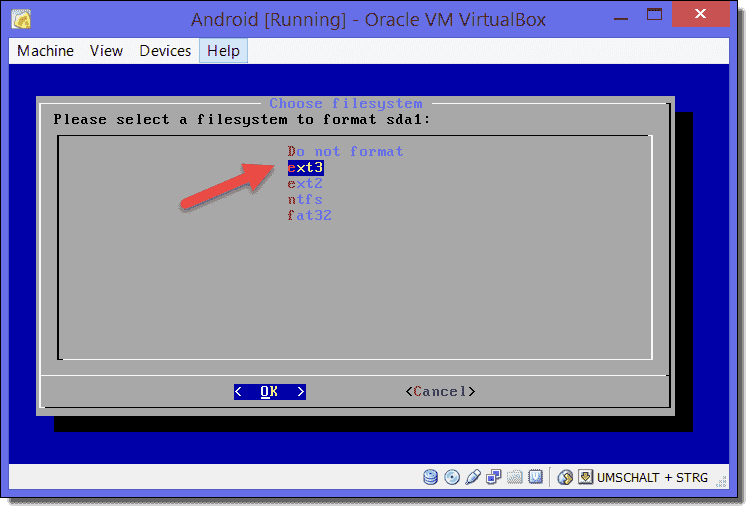Select the ext3 filesystem entry
This screenshot has height=513, width=753.
305,168
